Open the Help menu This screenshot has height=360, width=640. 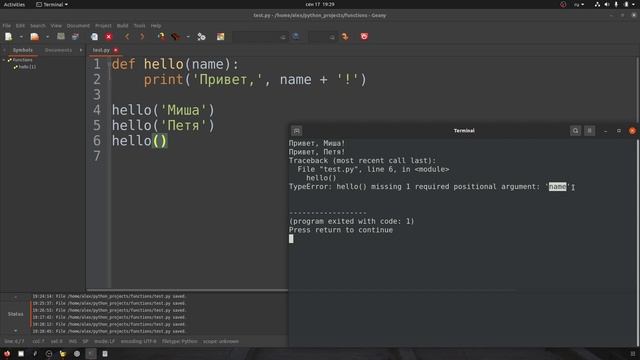(x=156, y=26)
